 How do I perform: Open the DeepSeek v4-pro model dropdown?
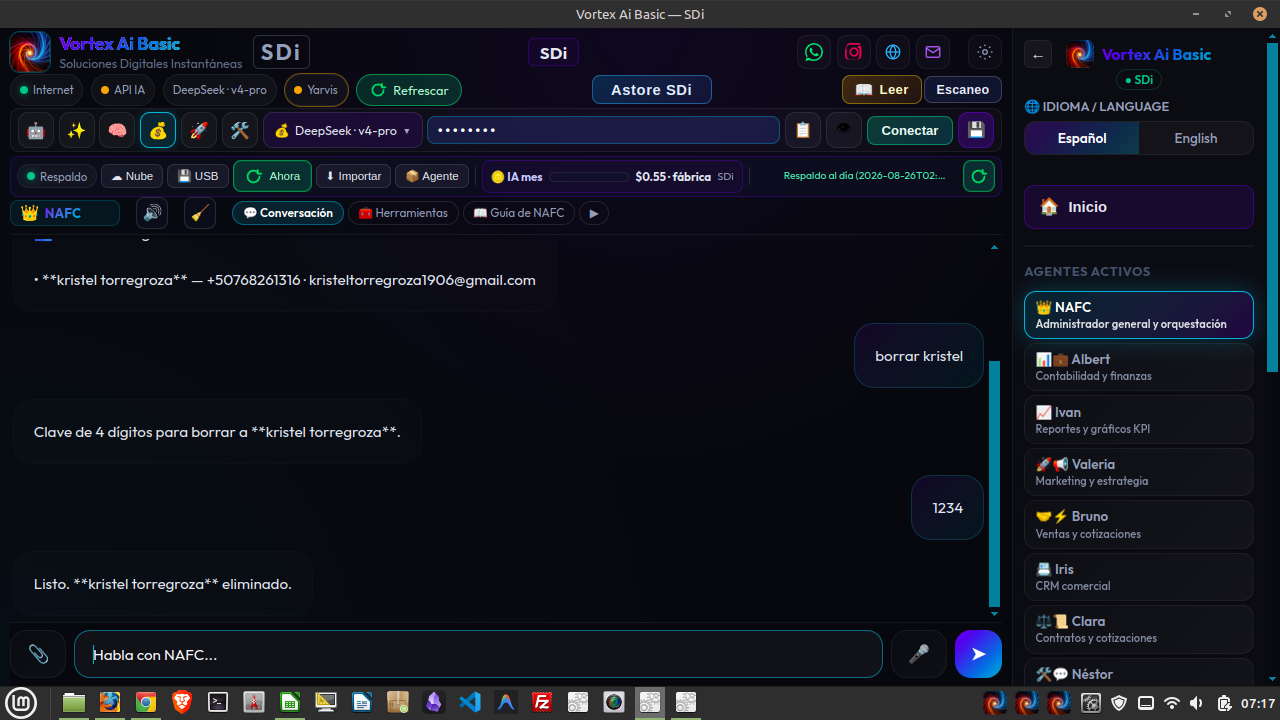click(343, 130)
